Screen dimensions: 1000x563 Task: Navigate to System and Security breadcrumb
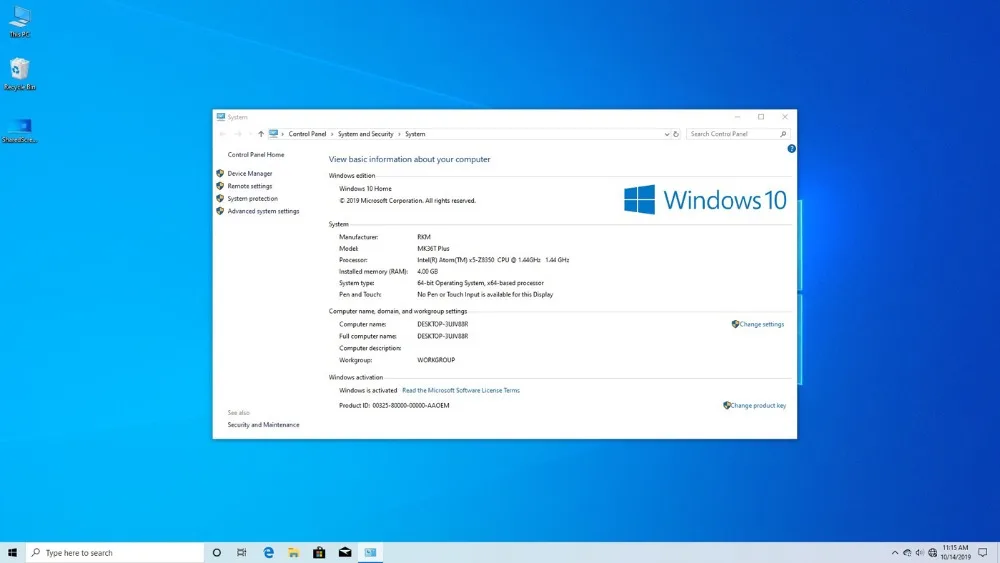(x=365, y=134)
